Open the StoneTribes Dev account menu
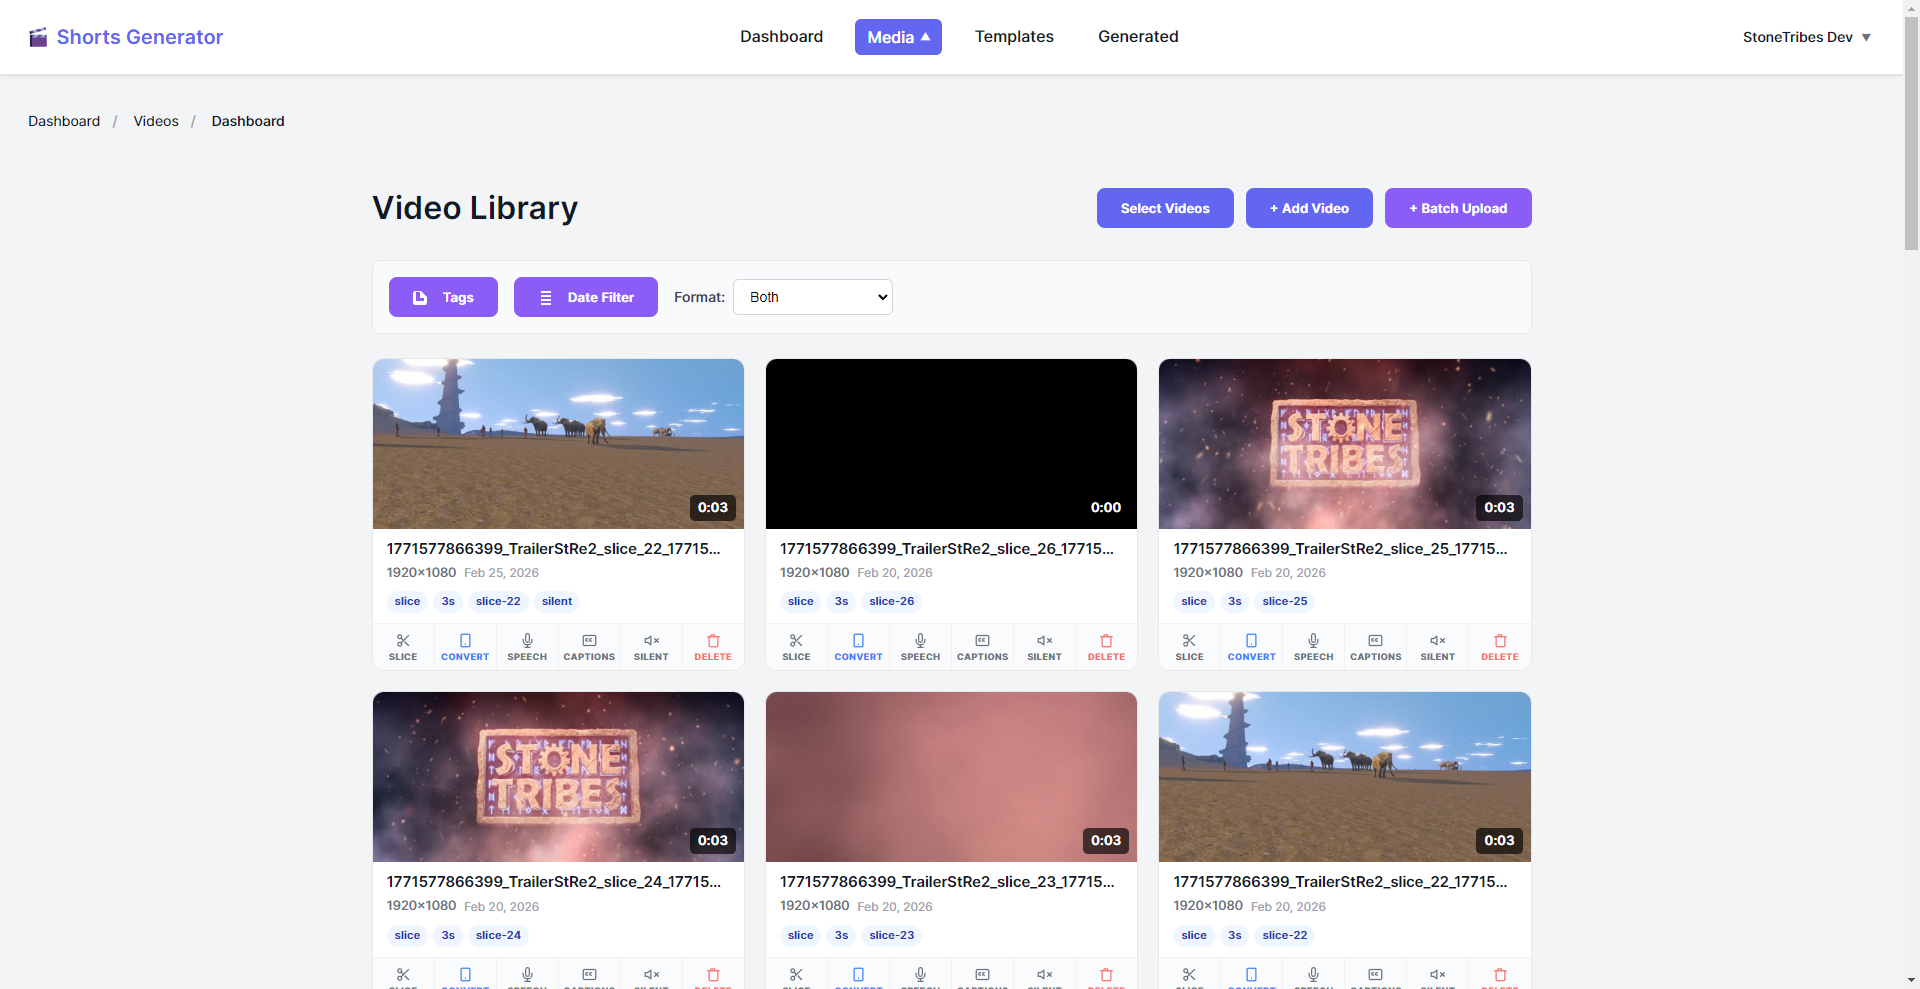The image size is (1920, 989). click(1805, 37)
